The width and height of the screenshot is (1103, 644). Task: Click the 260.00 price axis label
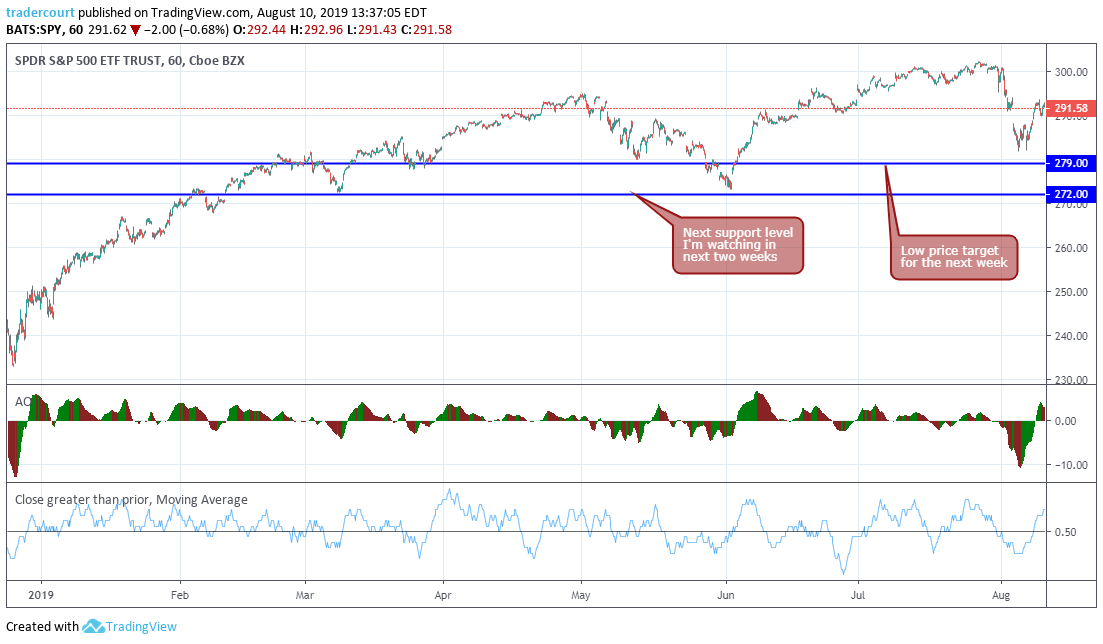click(1071, 248)
